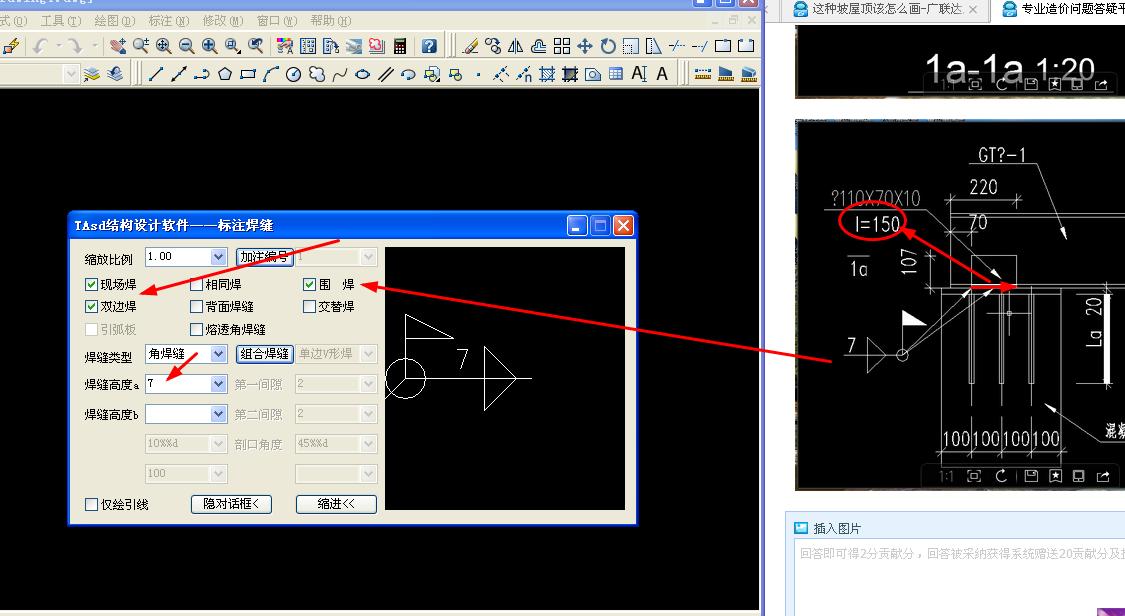The width and height of the screenshot is (1125, 616).
Task: Select the Stretch tool
Action: (x=654, y=46)
